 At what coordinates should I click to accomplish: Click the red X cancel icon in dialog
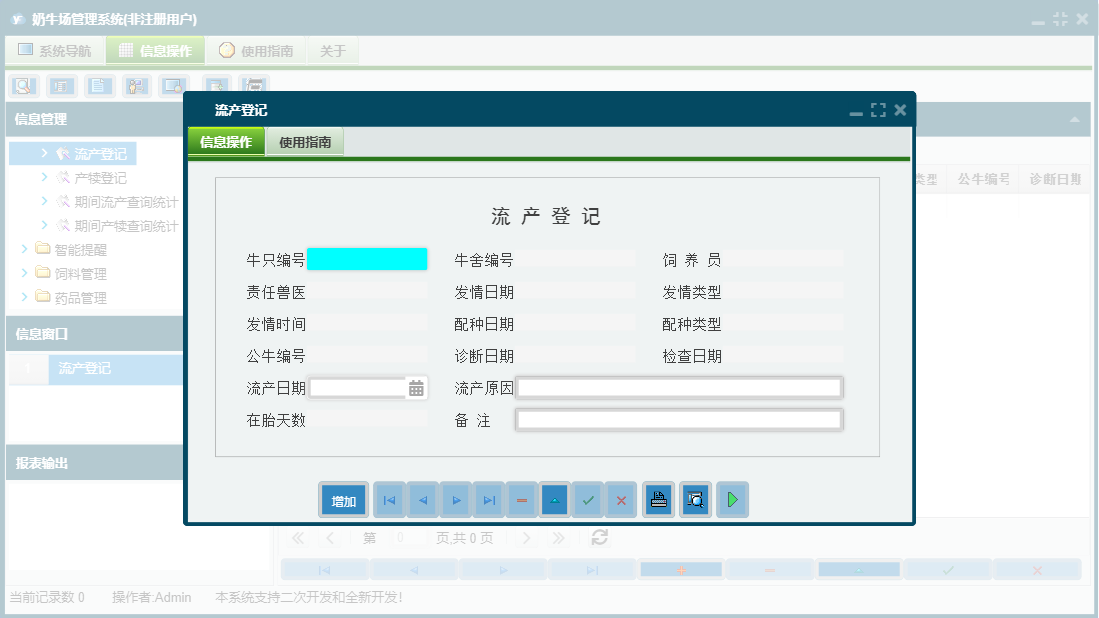[x=621, y=500]
